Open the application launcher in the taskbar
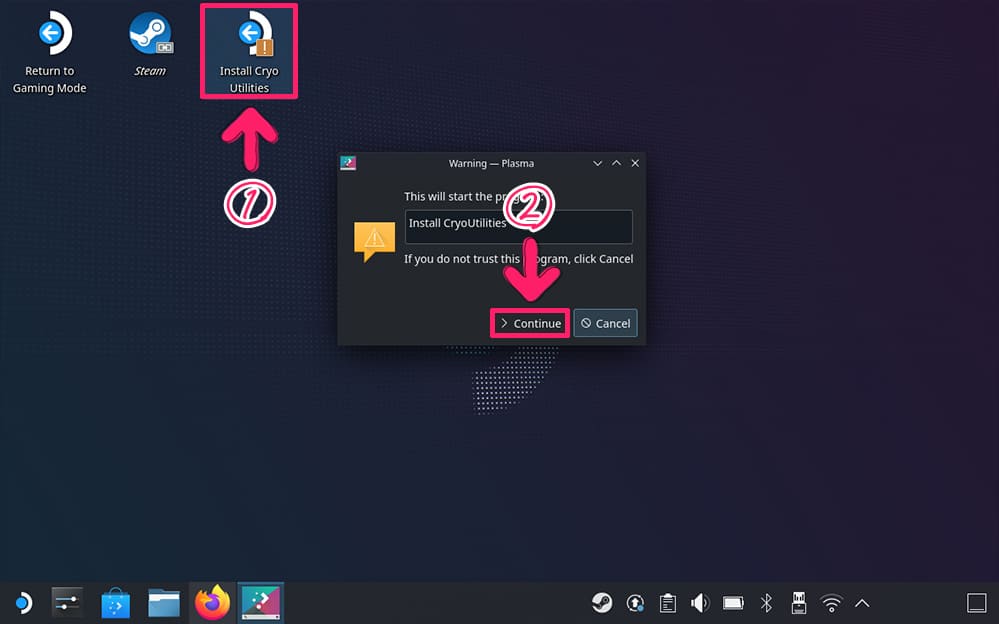Image resolution: width=999 pixels, height=624 pixels. click(23, 602)
